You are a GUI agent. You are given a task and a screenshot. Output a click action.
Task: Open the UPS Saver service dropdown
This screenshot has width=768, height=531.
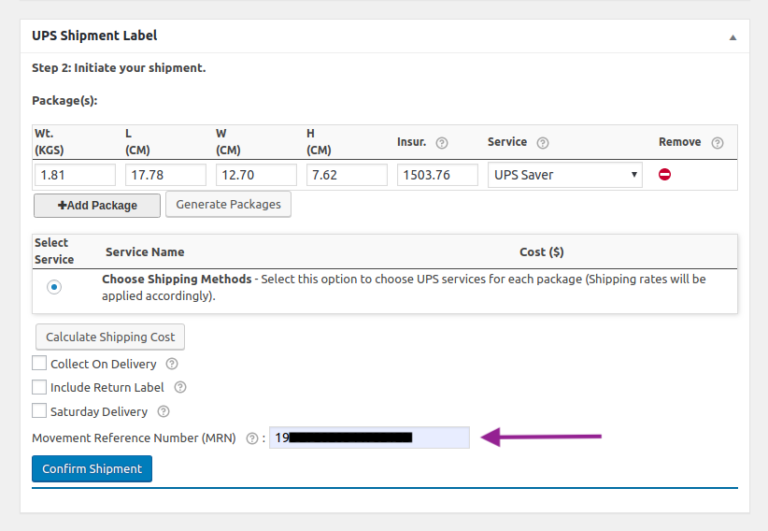tap(565, 175)
